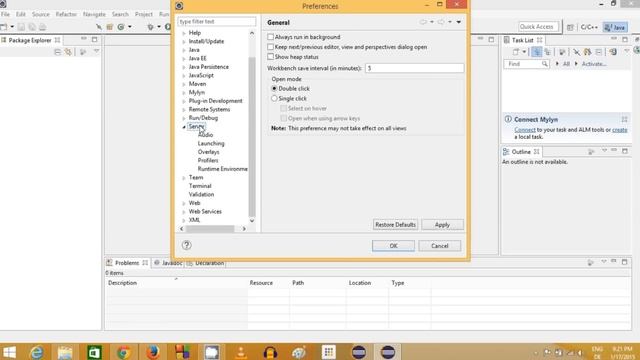Open the Refactor menu

[66, 14]
